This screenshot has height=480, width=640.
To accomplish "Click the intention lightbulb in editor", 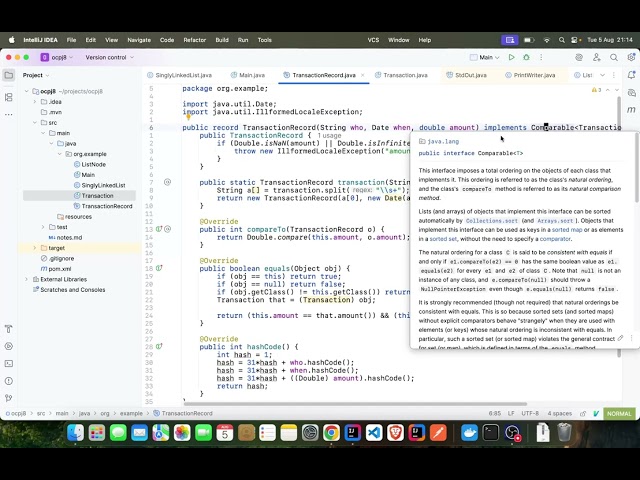I will click(188, 118).
